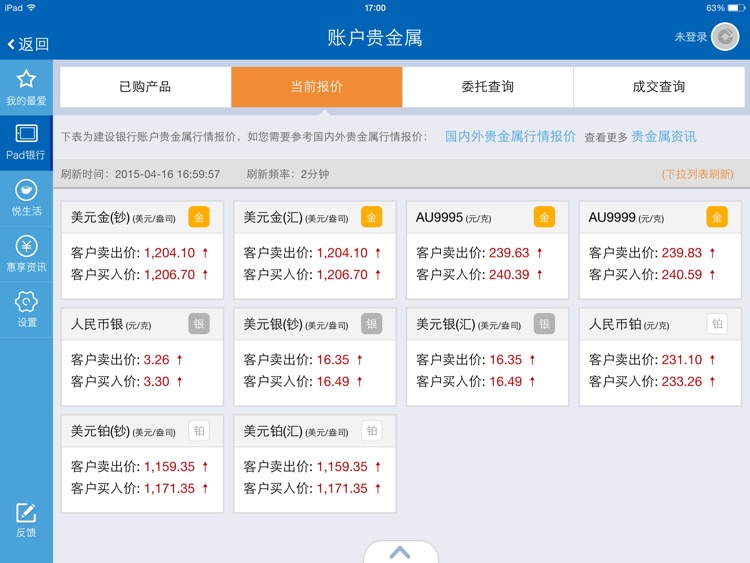This screenshot has height=563, width=750.
Task: Open 反馈 feedback pencil icon
Action: pyautogui.click(x=26, y=513)
